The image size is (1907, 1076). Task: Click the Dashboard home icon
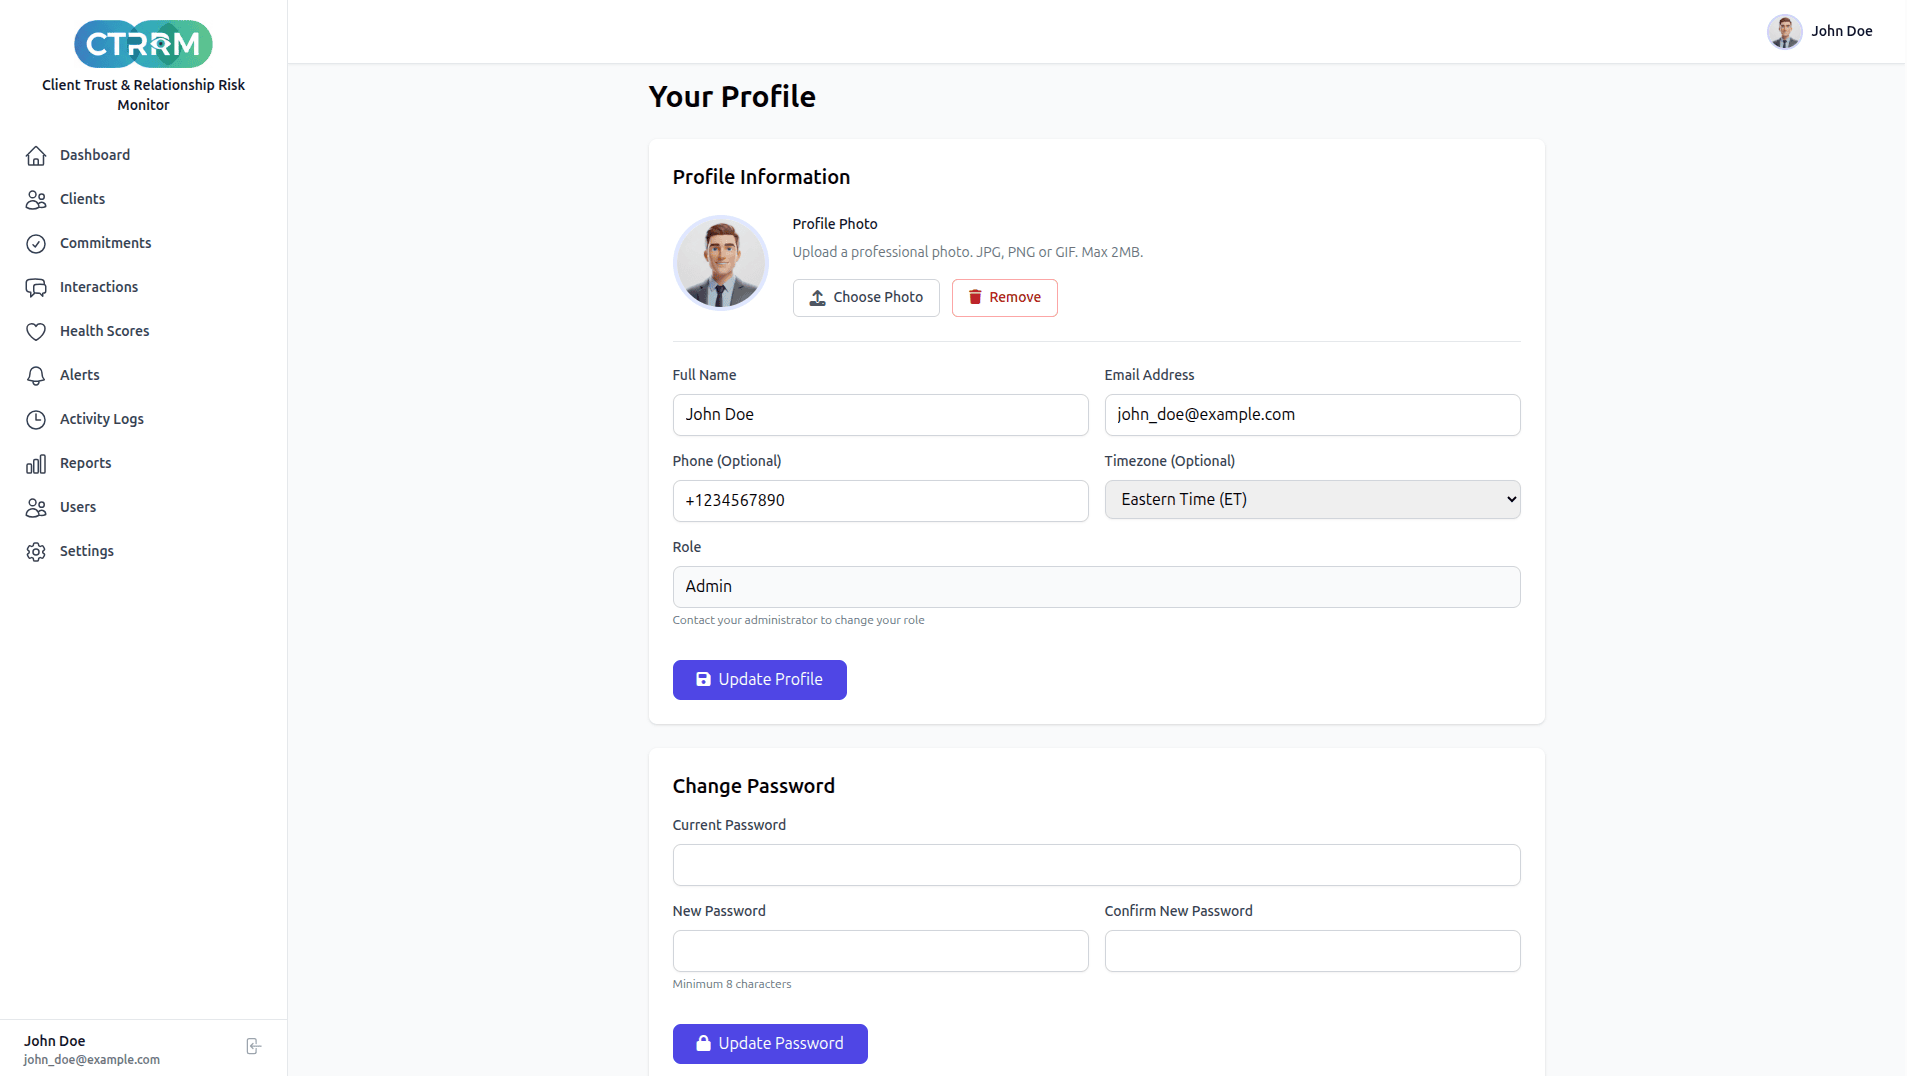[36, 156]
